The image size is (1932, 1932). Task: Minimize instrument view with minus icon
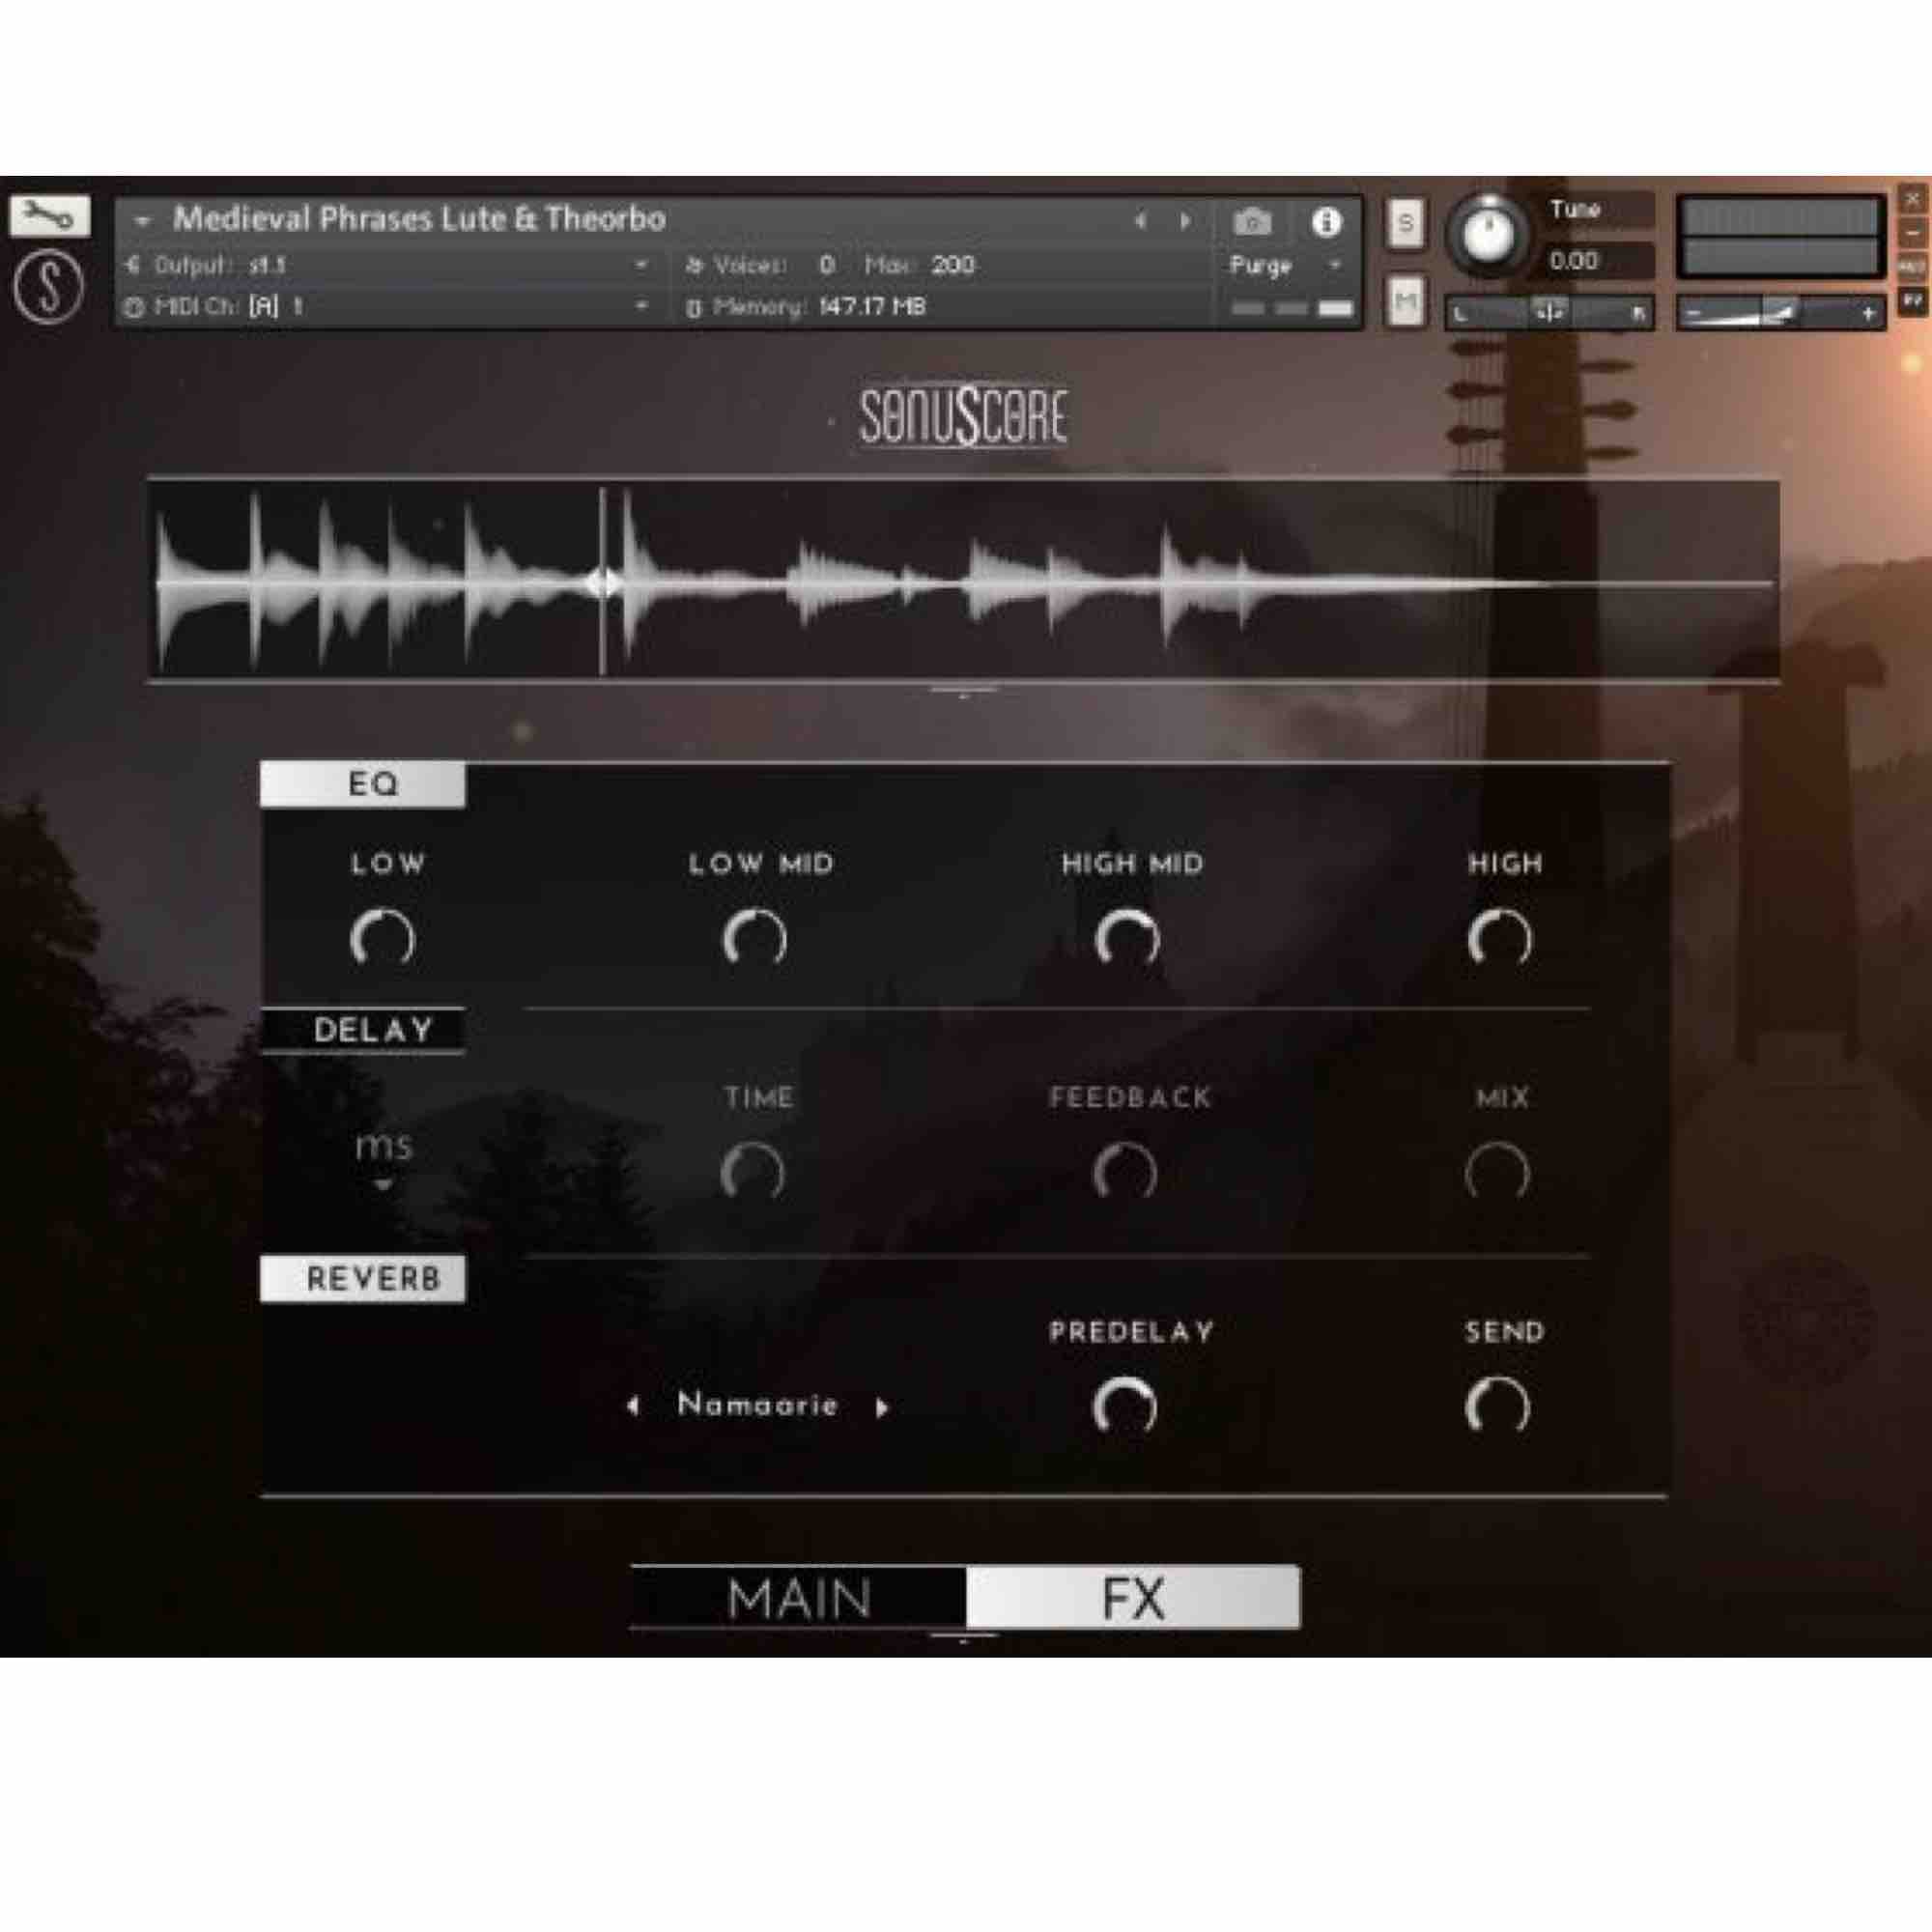[1911, 234]
